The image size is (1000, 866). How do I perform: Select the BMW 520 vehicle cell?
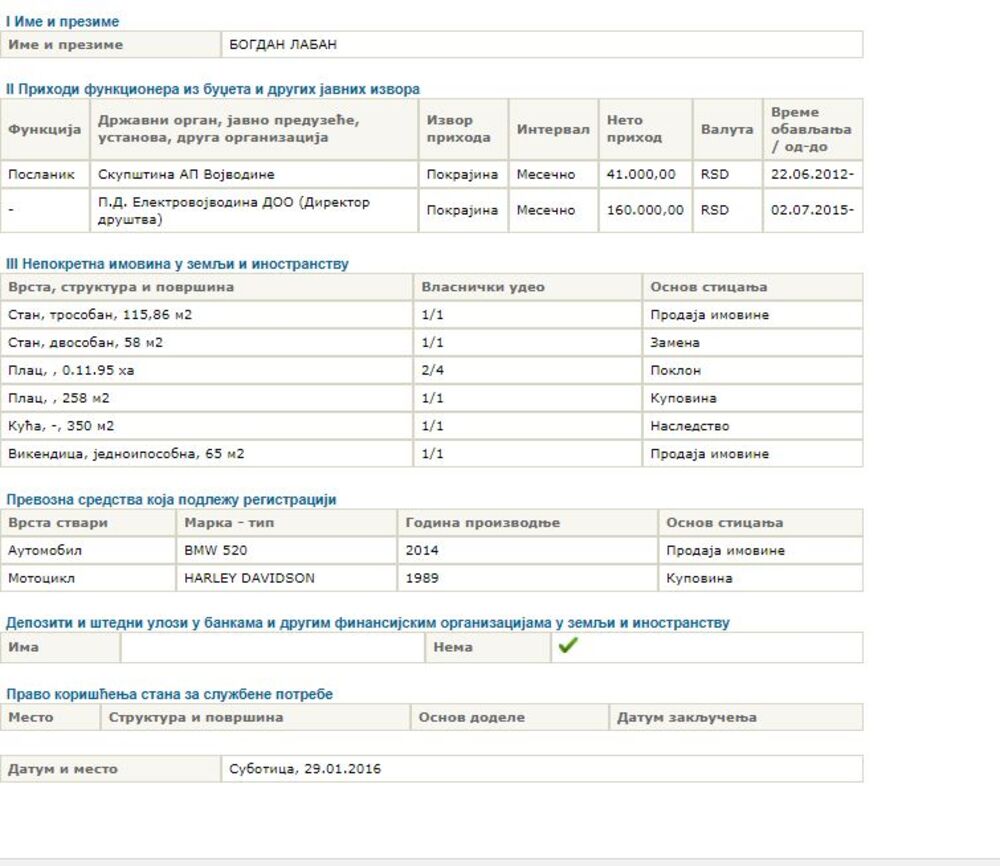pos(216,550)
